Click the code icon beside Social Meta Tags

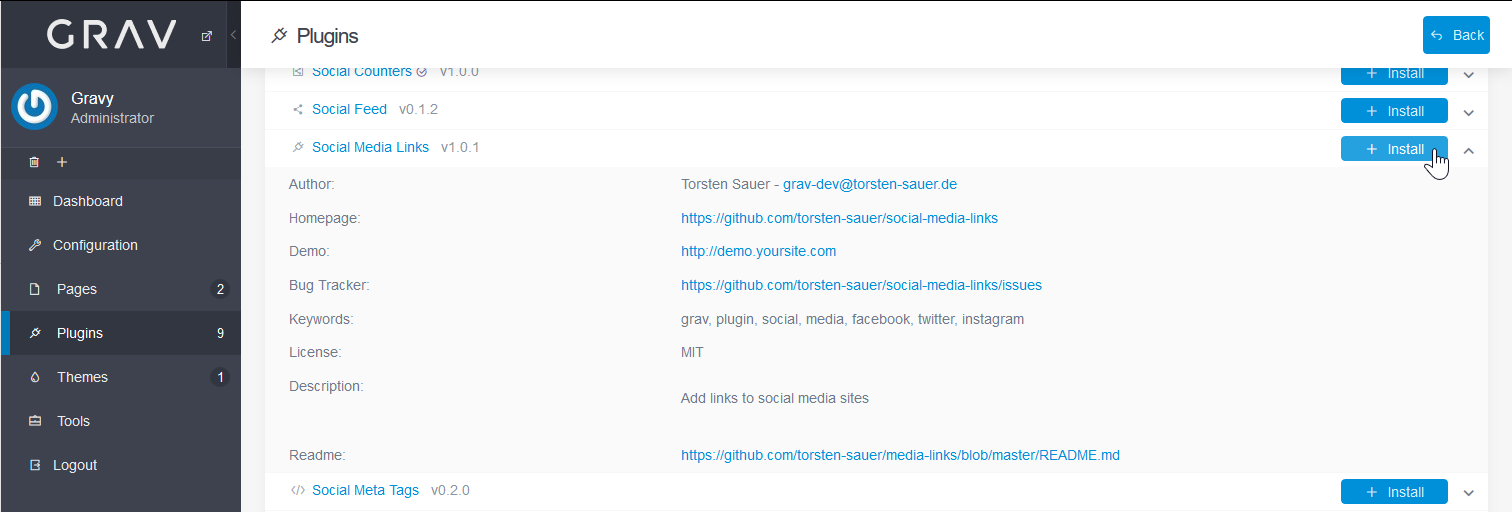[x=298, y=491]
